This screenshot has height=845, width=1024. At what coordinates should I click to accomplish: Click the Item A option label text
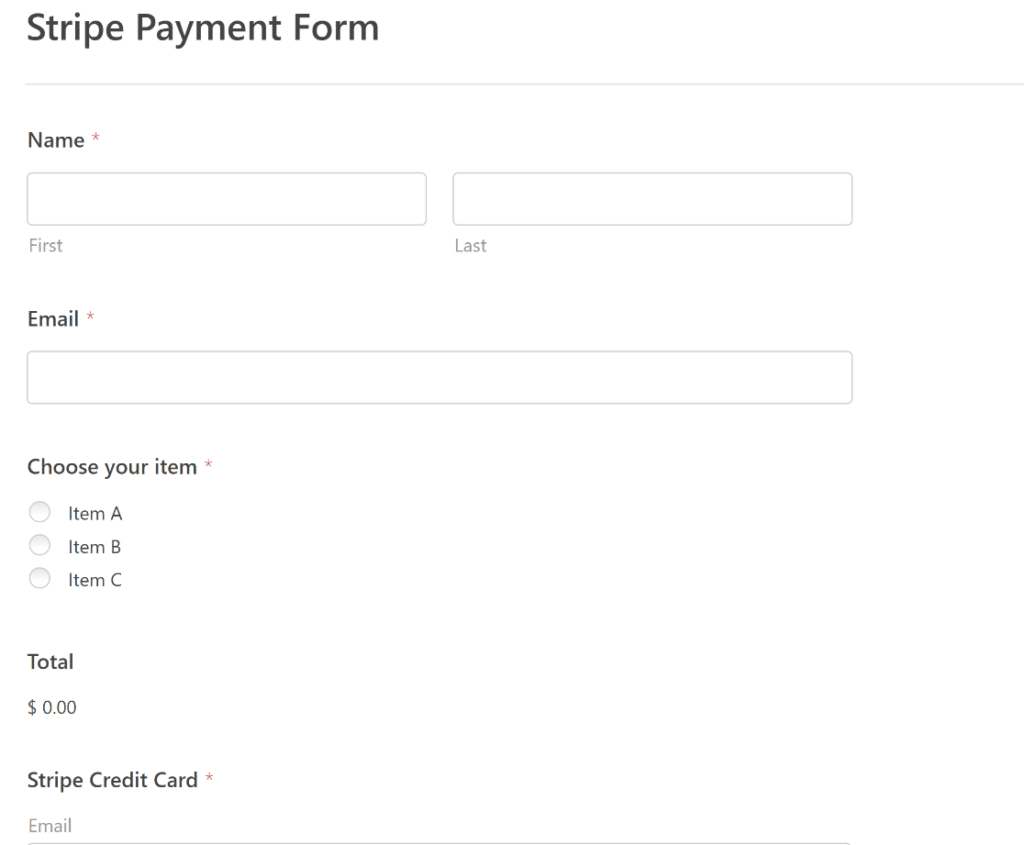click(95, 512)
